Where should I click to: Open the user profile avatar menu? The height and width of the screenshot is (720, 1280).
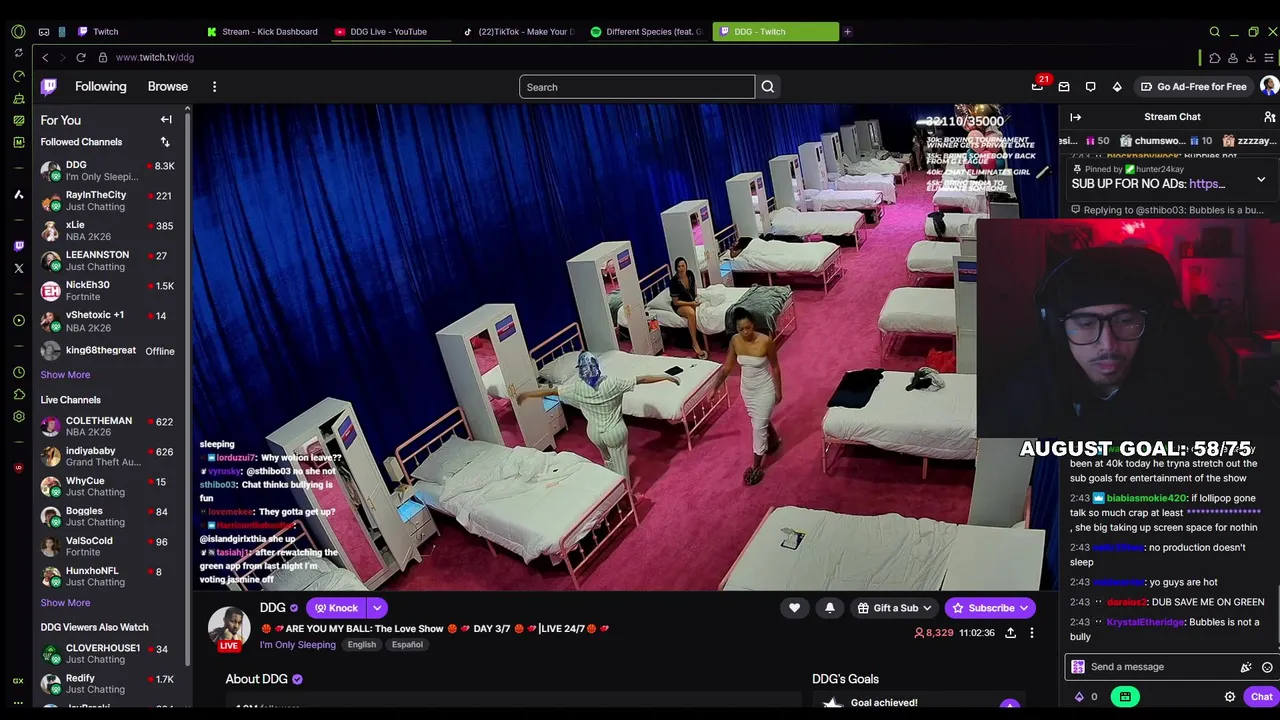click(1268, 87)
